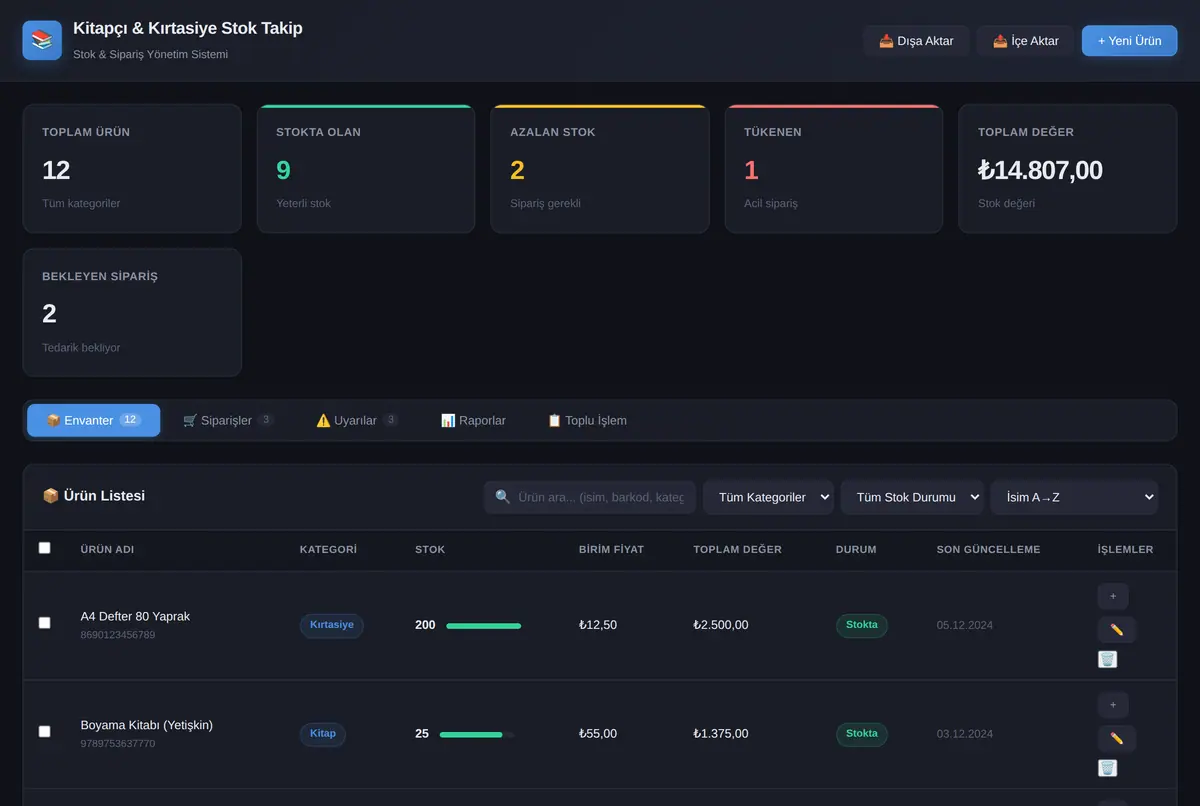Delete A4 Defter 80 Yaprak via trash icon
1200x806 pixels.
pyautogui.click(x=1107, y=659)
